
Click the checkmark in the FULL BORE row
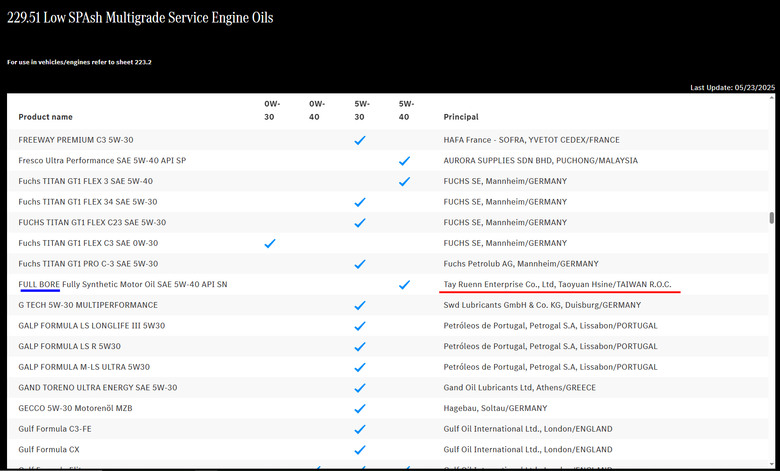coord(404,284)
